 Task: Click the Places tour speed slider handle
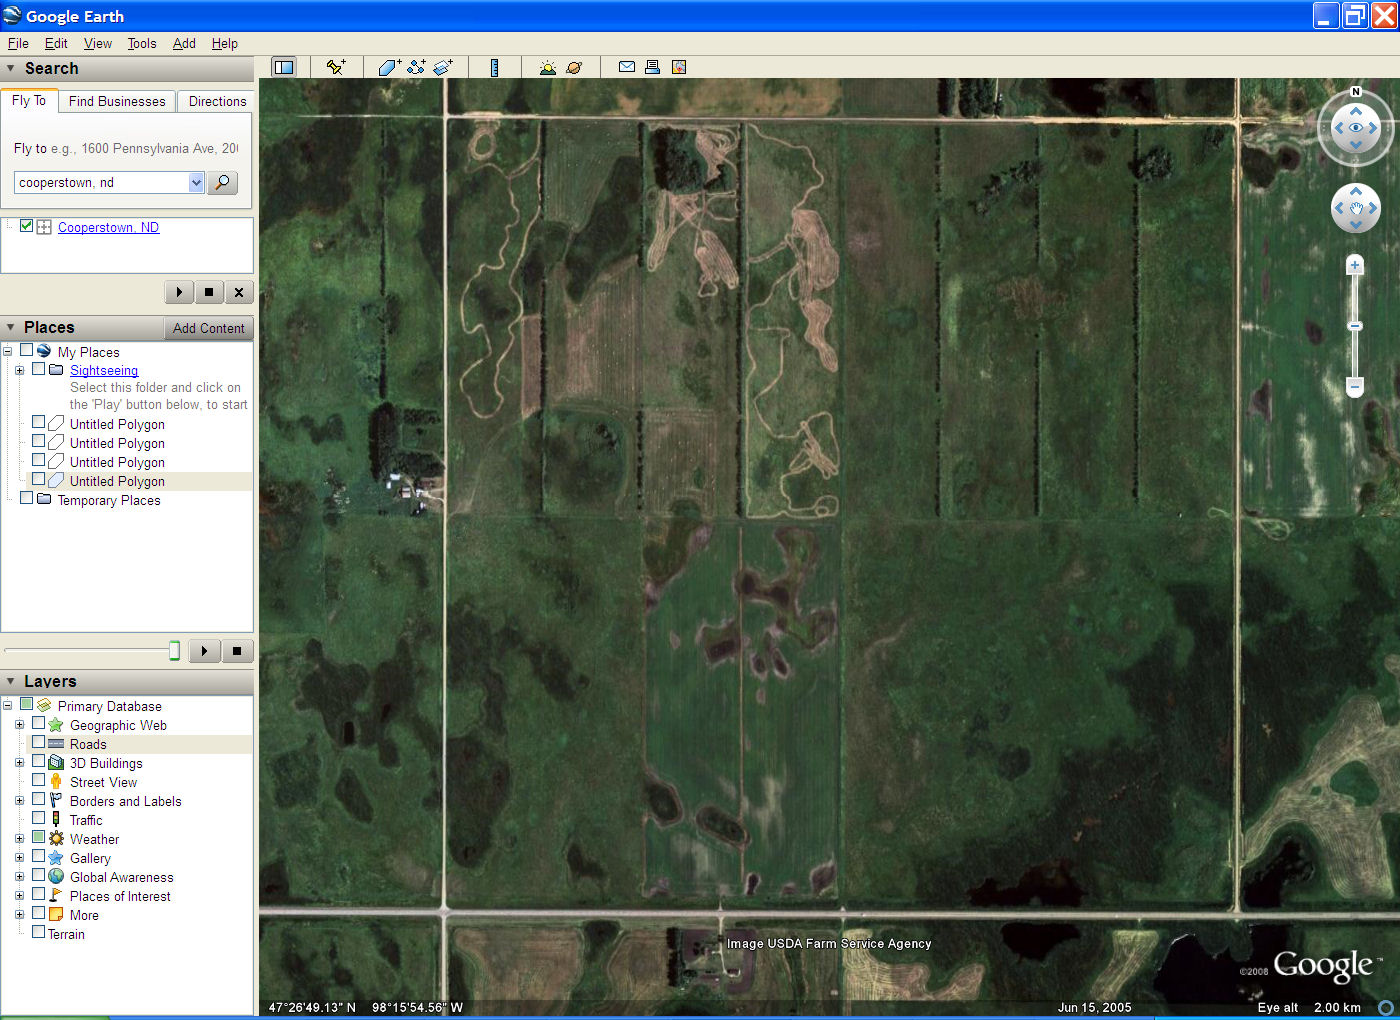[174, 651]
